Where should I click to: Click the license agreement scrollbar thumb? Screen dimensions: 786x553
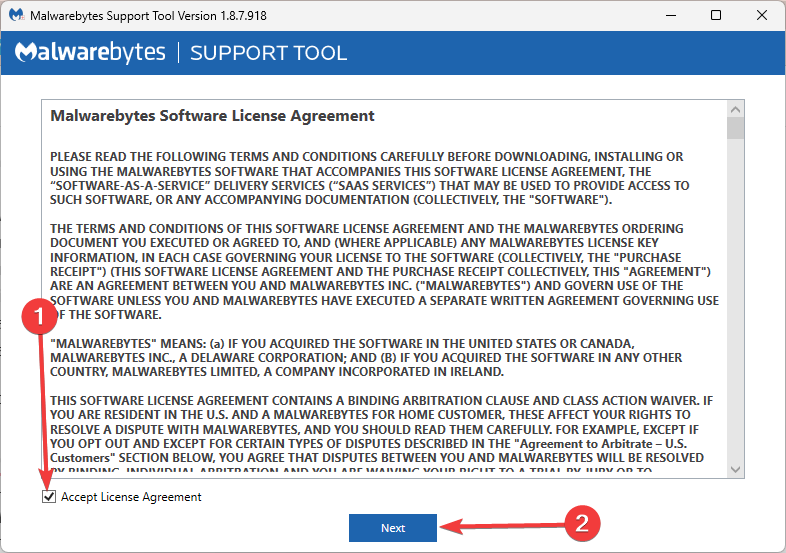click(x=735, y=128)
